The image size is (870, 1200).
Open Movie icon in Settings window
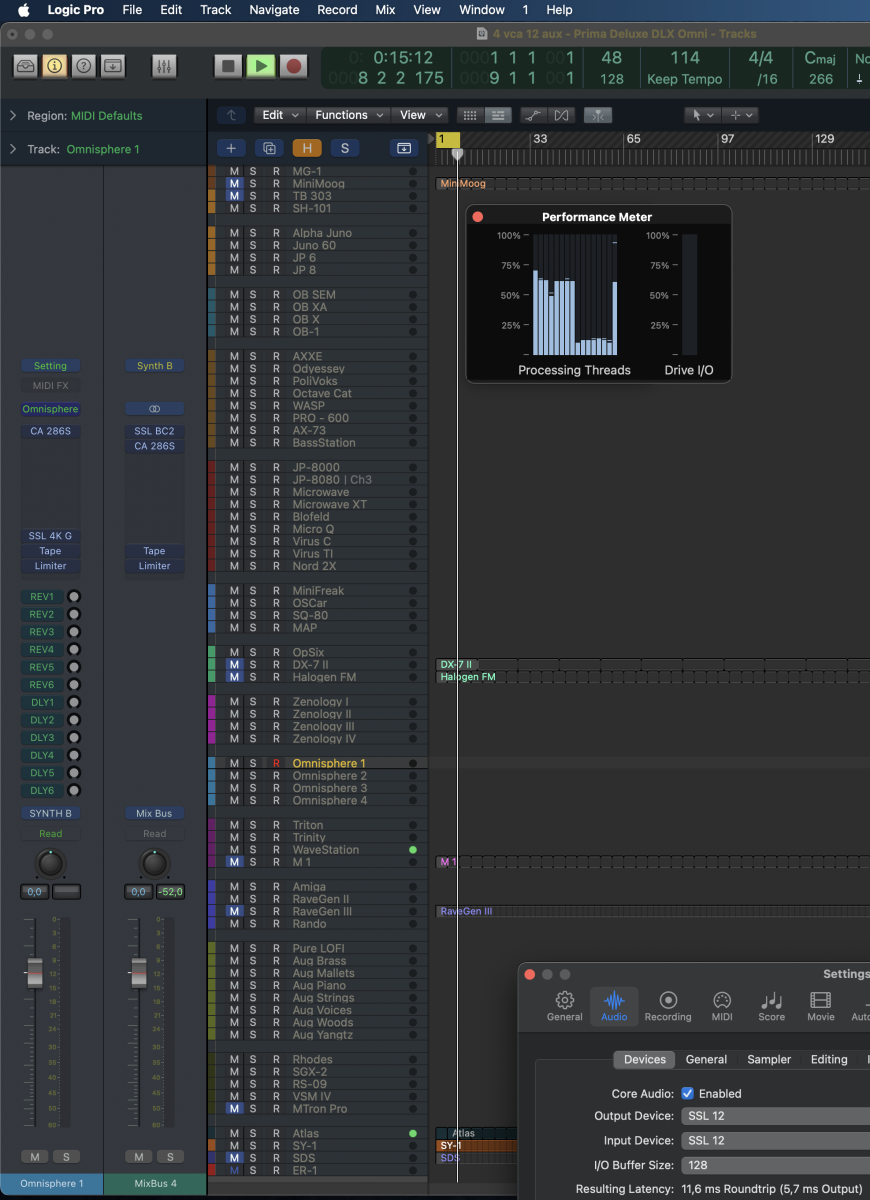(821, 1007)
